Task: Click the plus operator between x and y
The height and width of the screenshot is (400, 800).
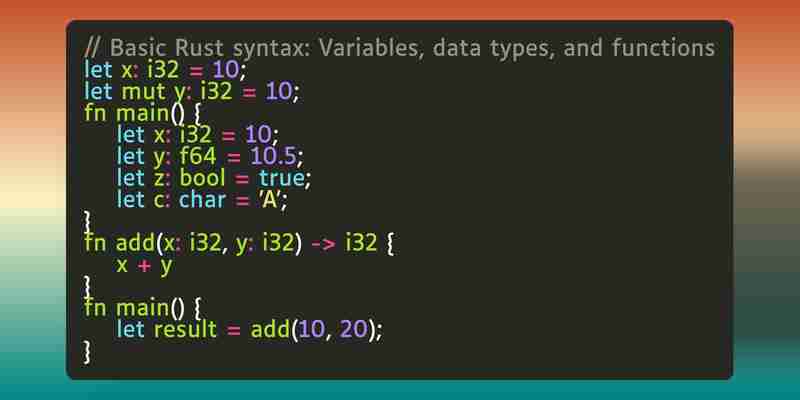Action: 144,266
